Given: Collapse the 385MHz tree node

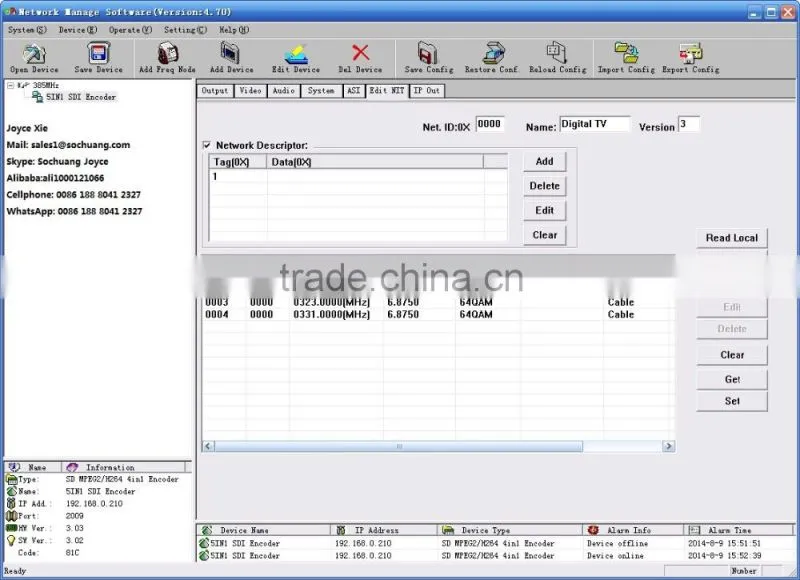Looking at the screenshot, I should tap(10, 85).
